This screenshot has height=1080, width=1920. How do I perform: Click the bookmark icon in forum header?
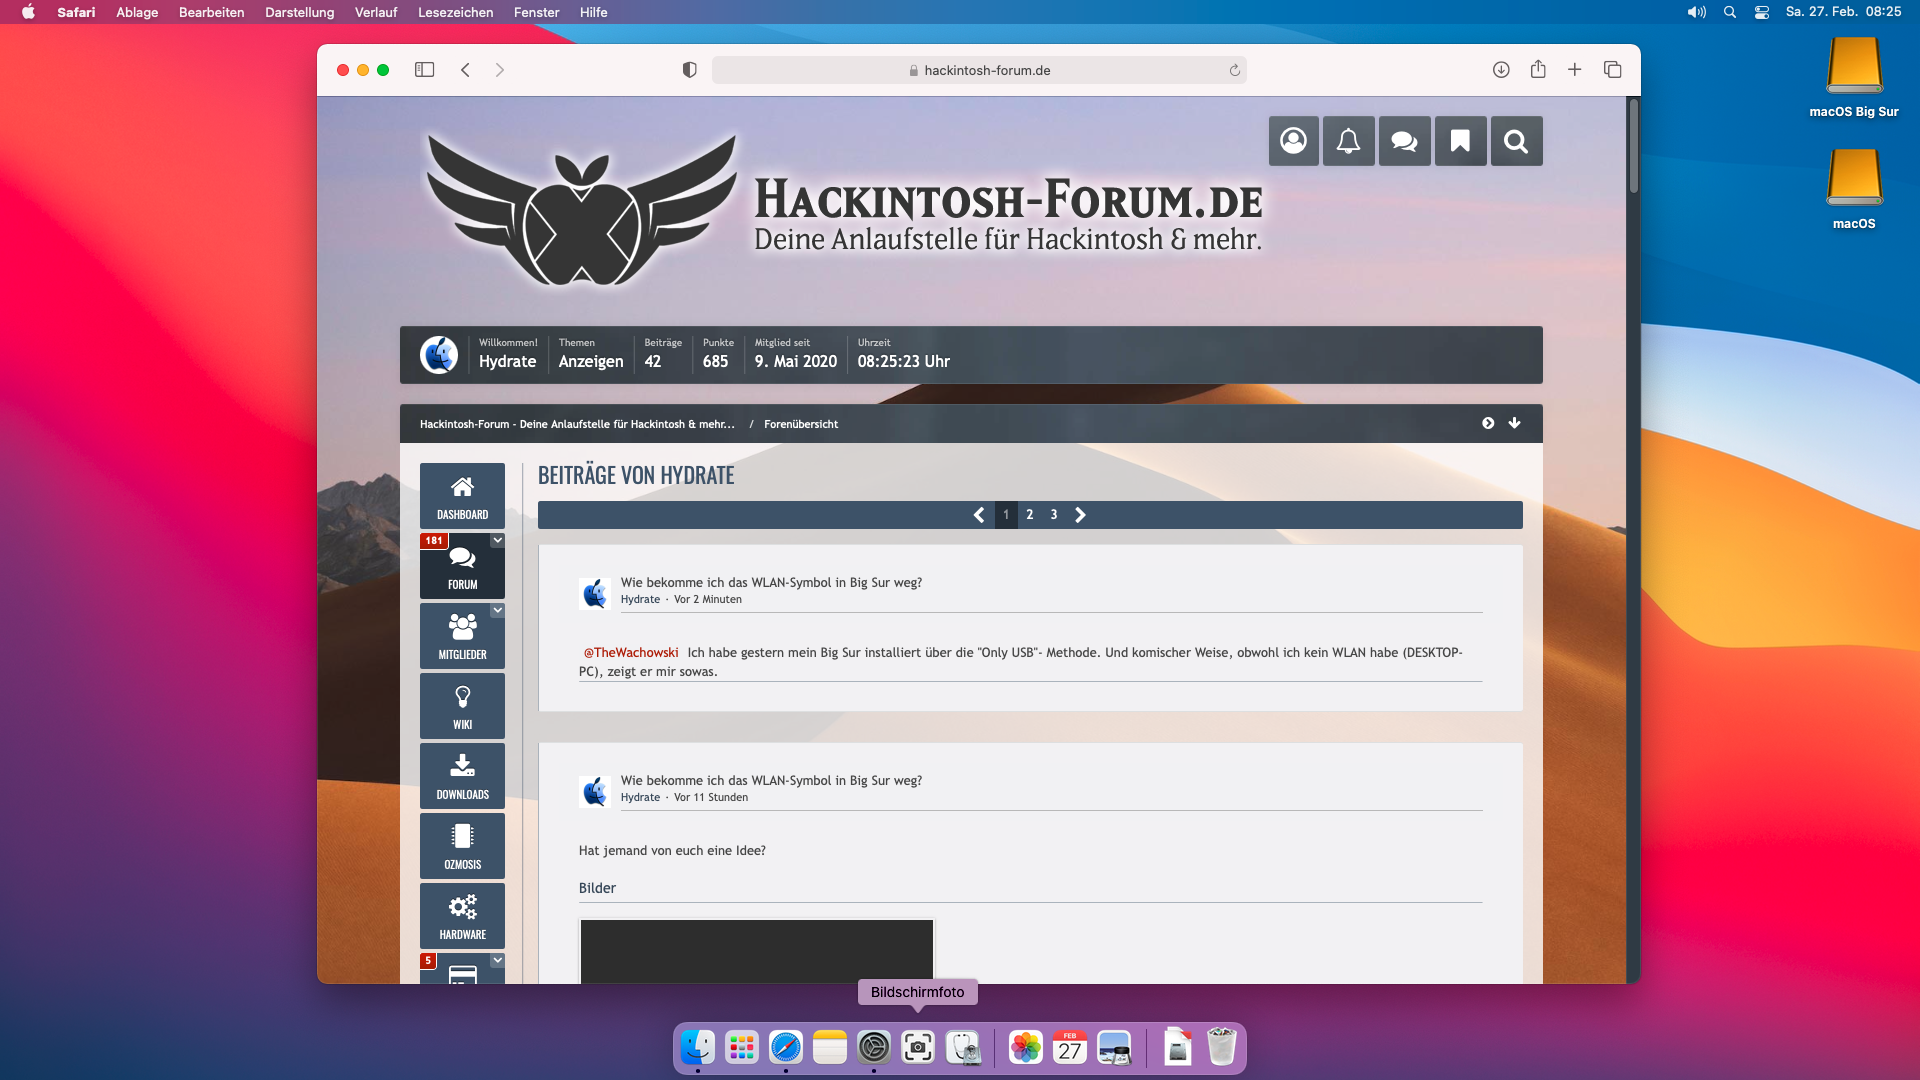[1460, 141]
